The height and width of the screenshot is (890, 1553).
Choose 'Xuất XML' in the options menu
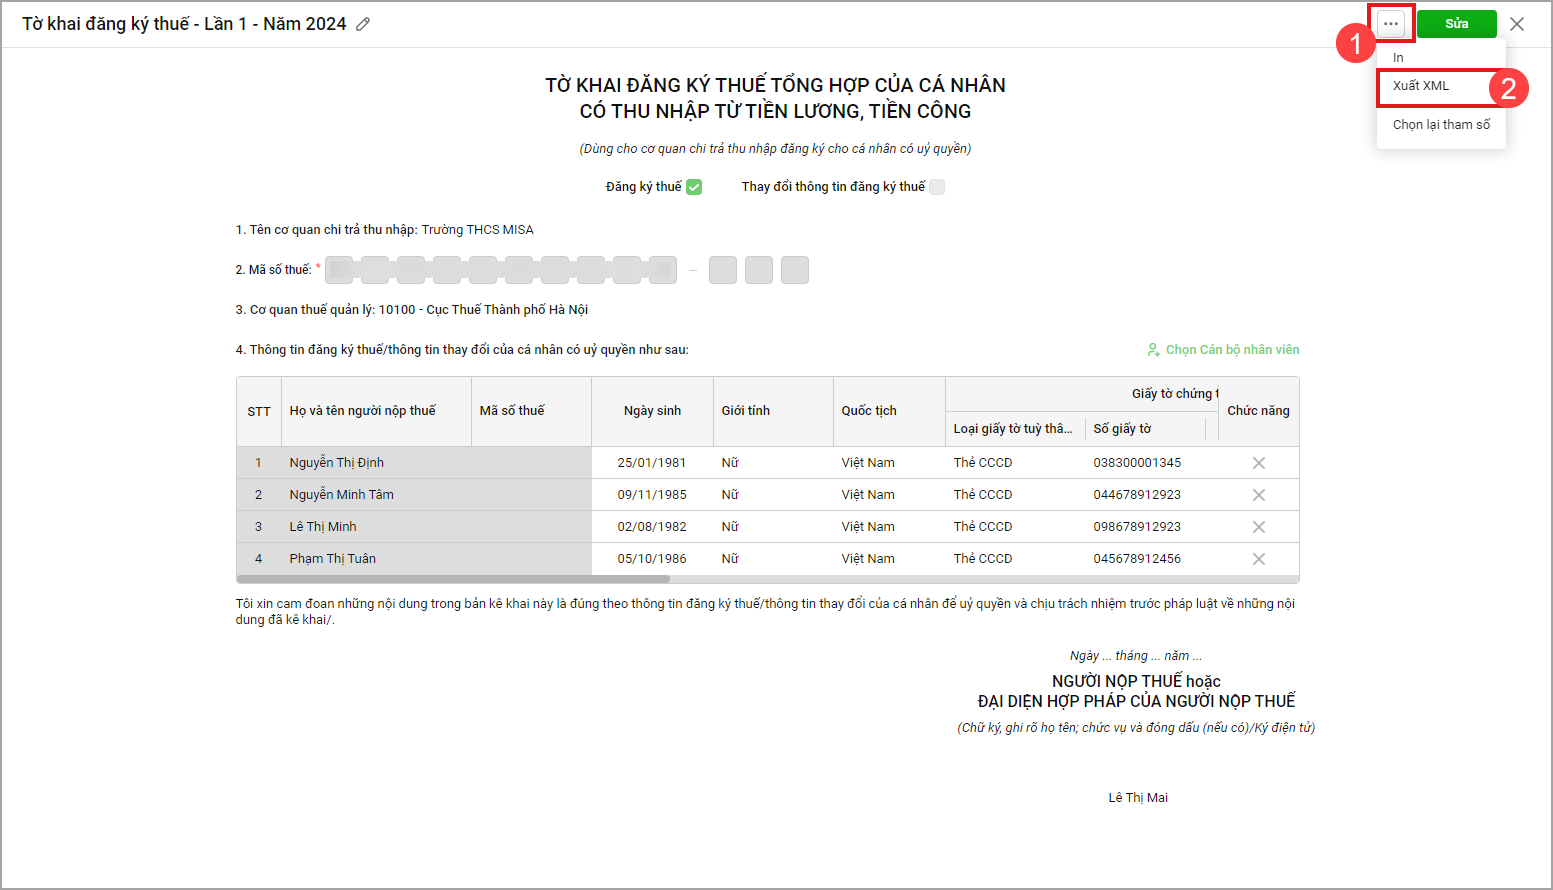click(1421, 86)
